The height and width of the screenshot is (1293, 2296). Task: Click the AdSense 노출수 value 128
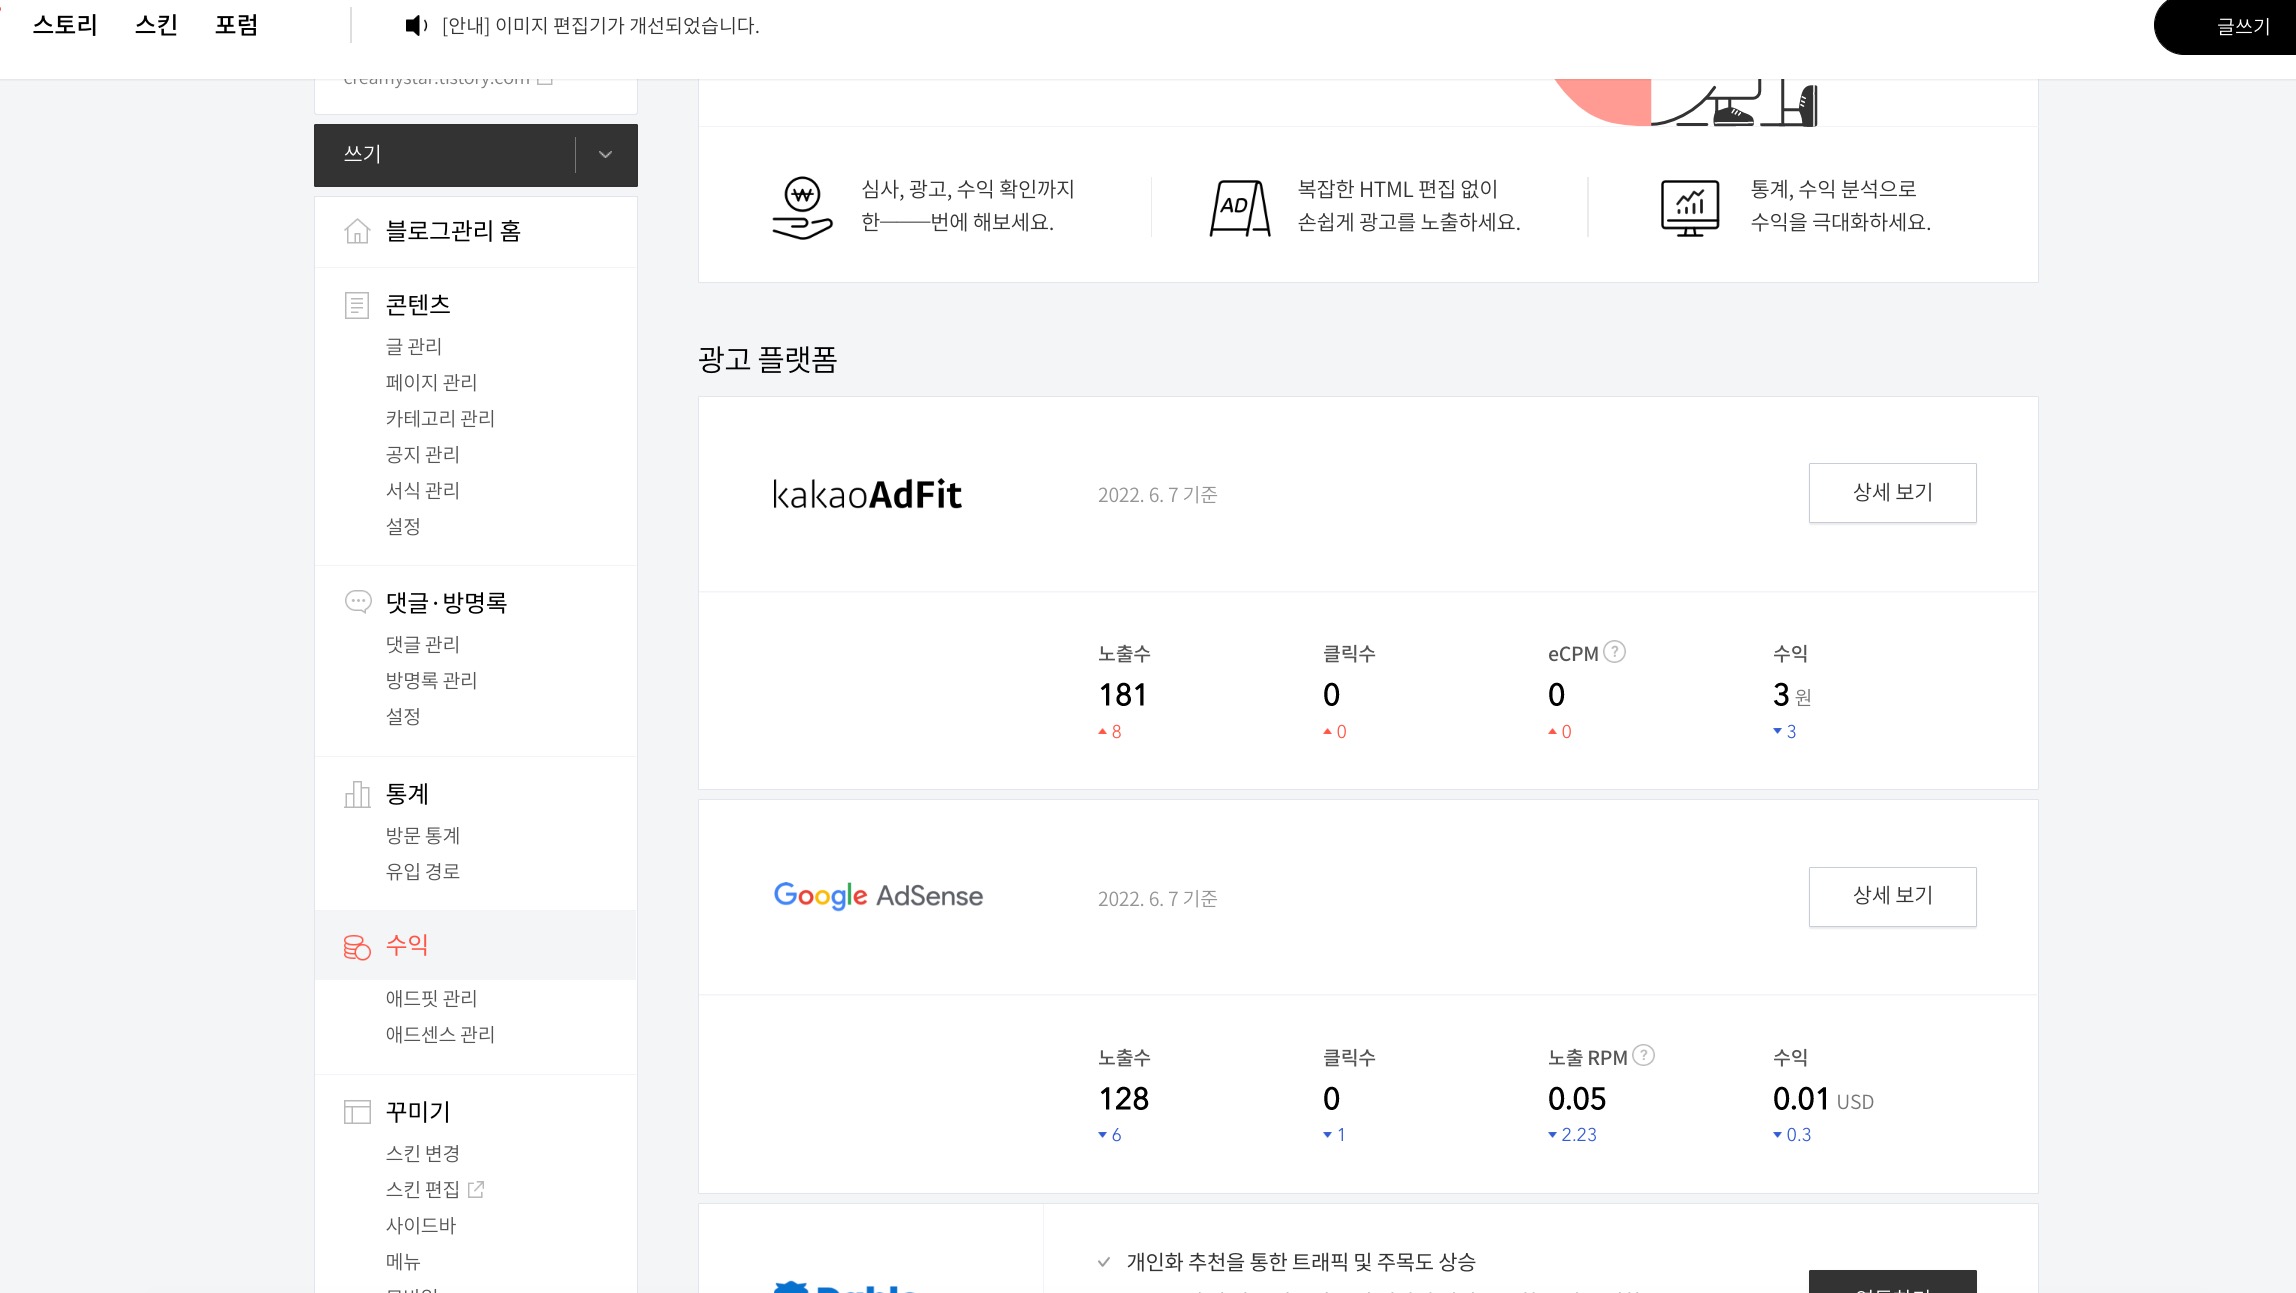tap(1124, 1099)
